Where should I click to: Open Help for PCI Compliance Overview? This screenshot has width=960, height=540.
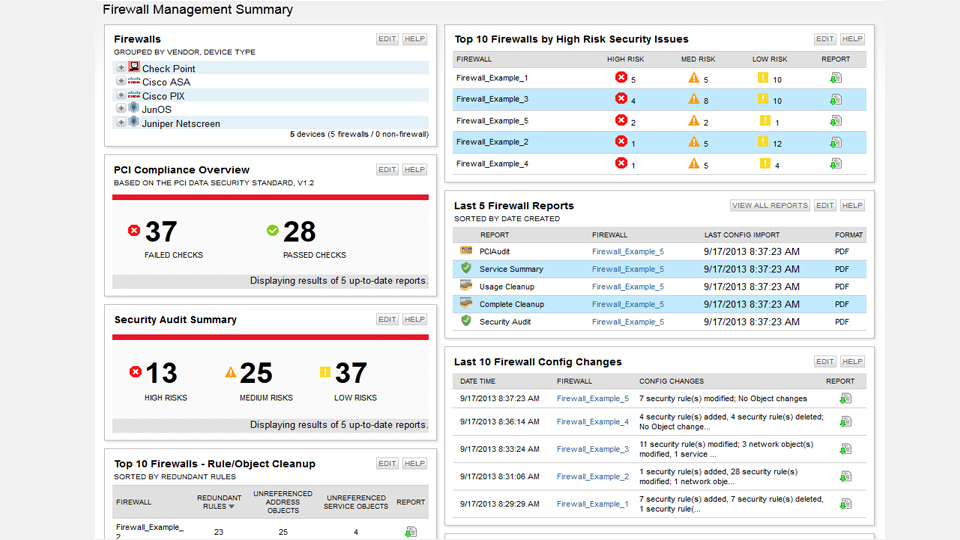tap(414, 170)
